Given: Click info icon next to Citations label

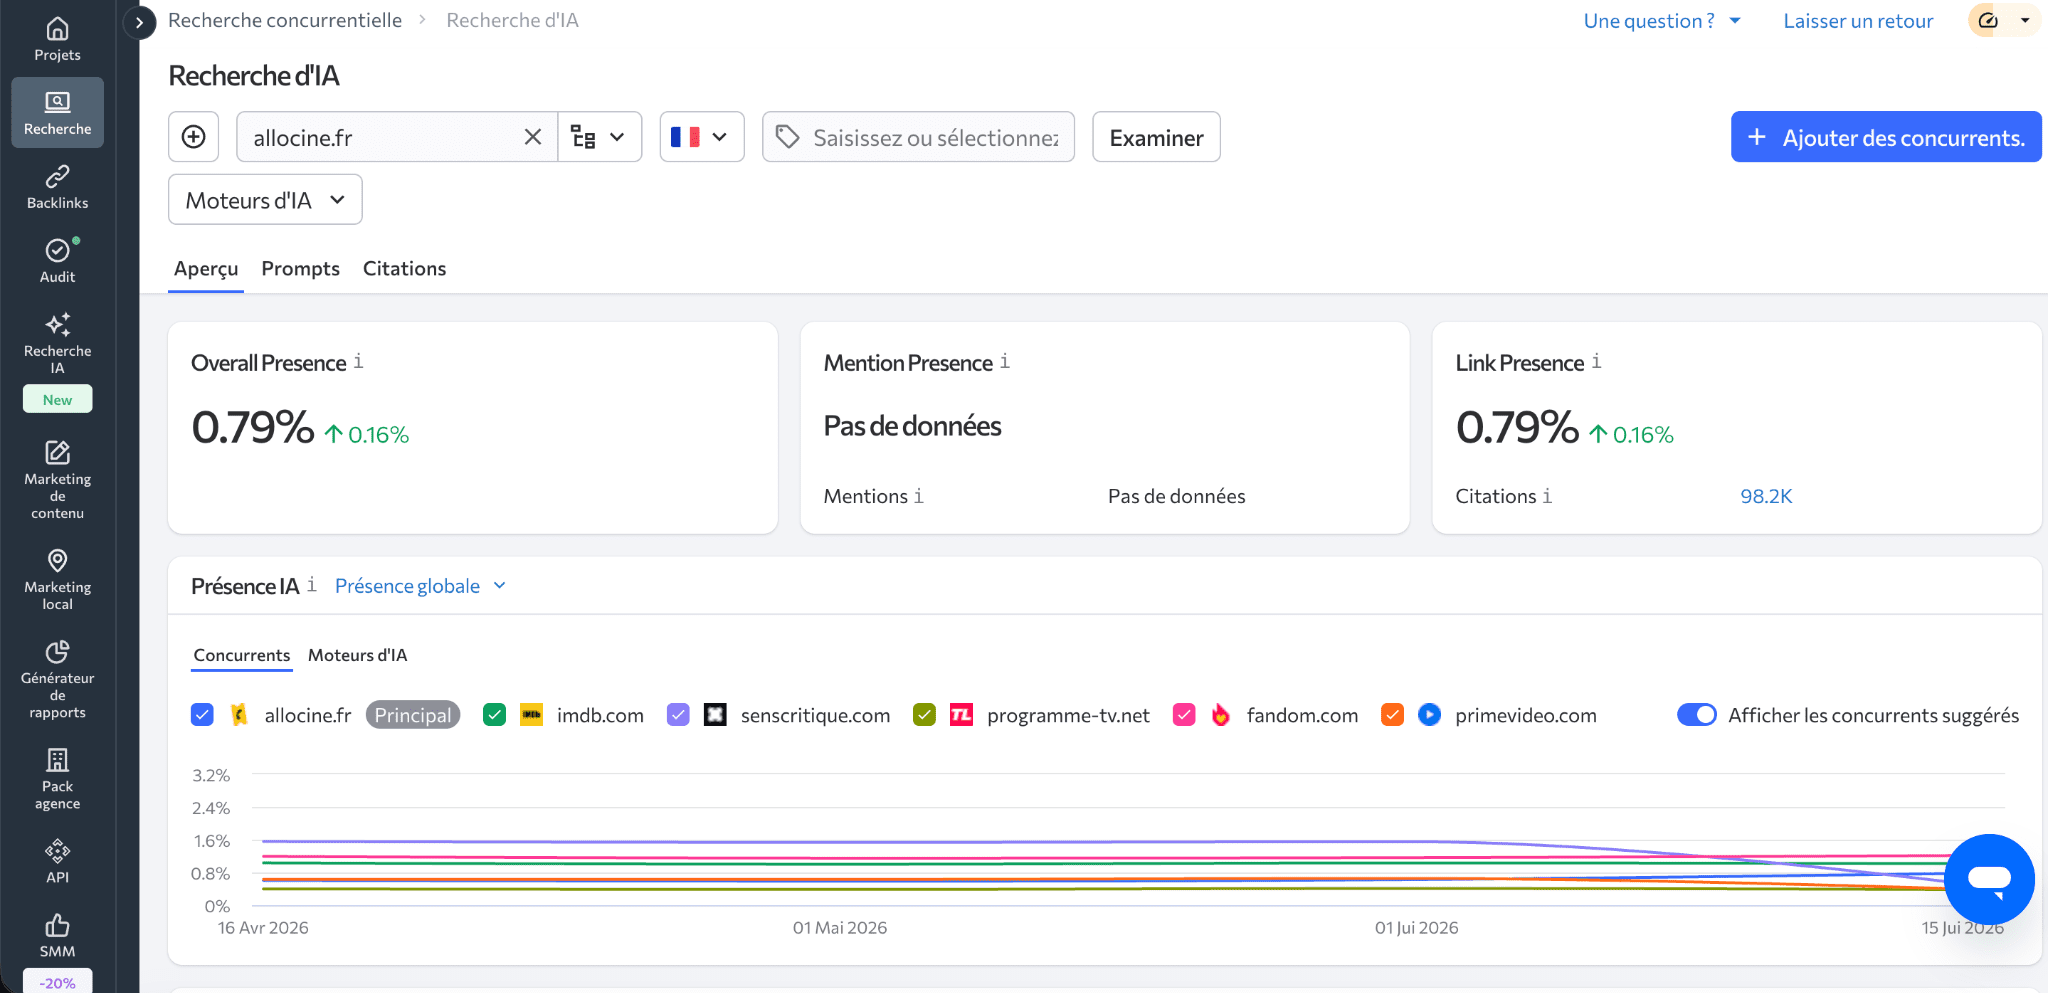Looking at the screenshot, I should coord(1547,496).
